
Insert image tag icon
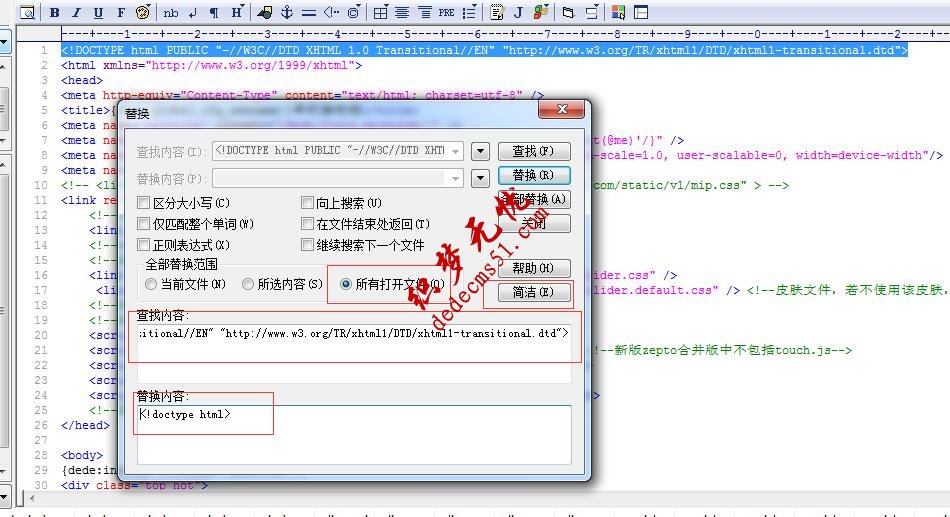coord(265,12)
